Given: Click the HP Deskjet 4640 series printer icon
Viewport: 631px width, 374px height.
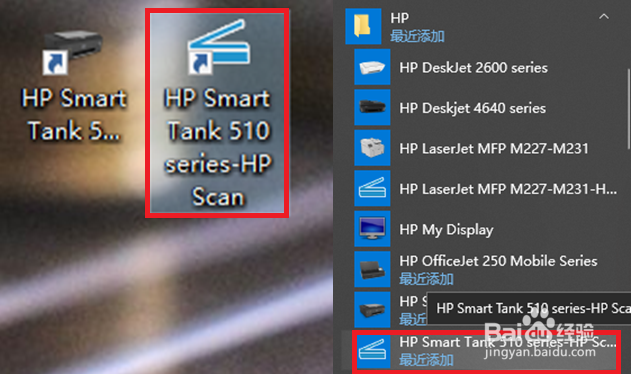Looking at the screenshot, I should [x=372, y=107].
